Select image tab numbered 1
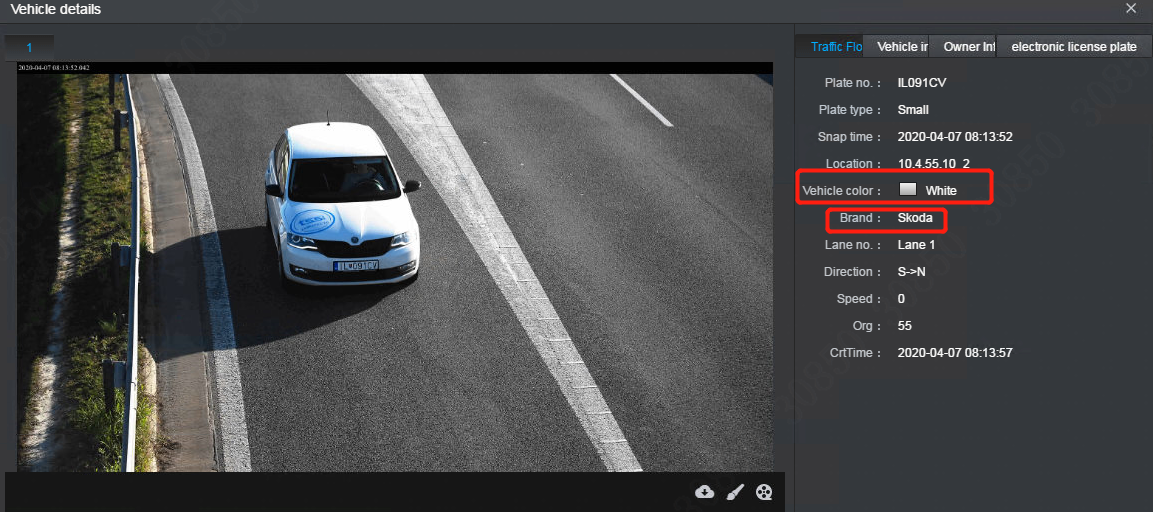This screenshot has height=512, width=1153. coord(29,48)
